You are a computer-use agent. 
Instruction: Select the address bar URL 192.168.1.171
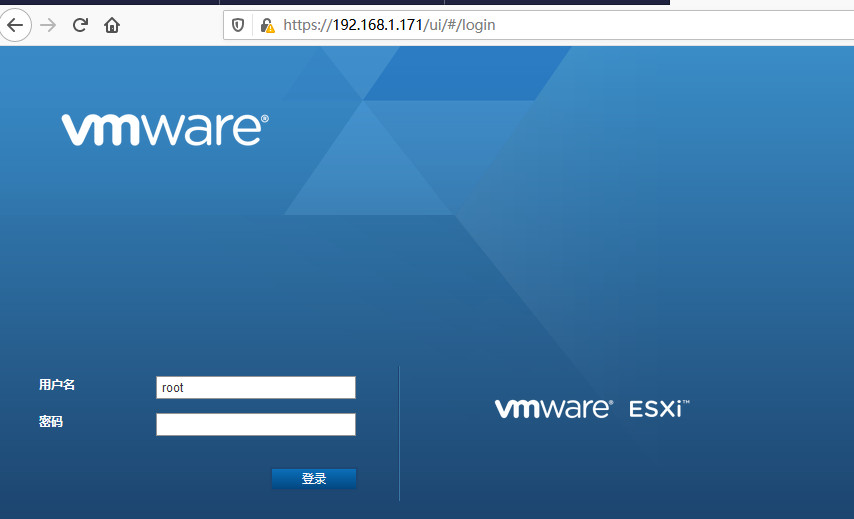coord(389,25)
